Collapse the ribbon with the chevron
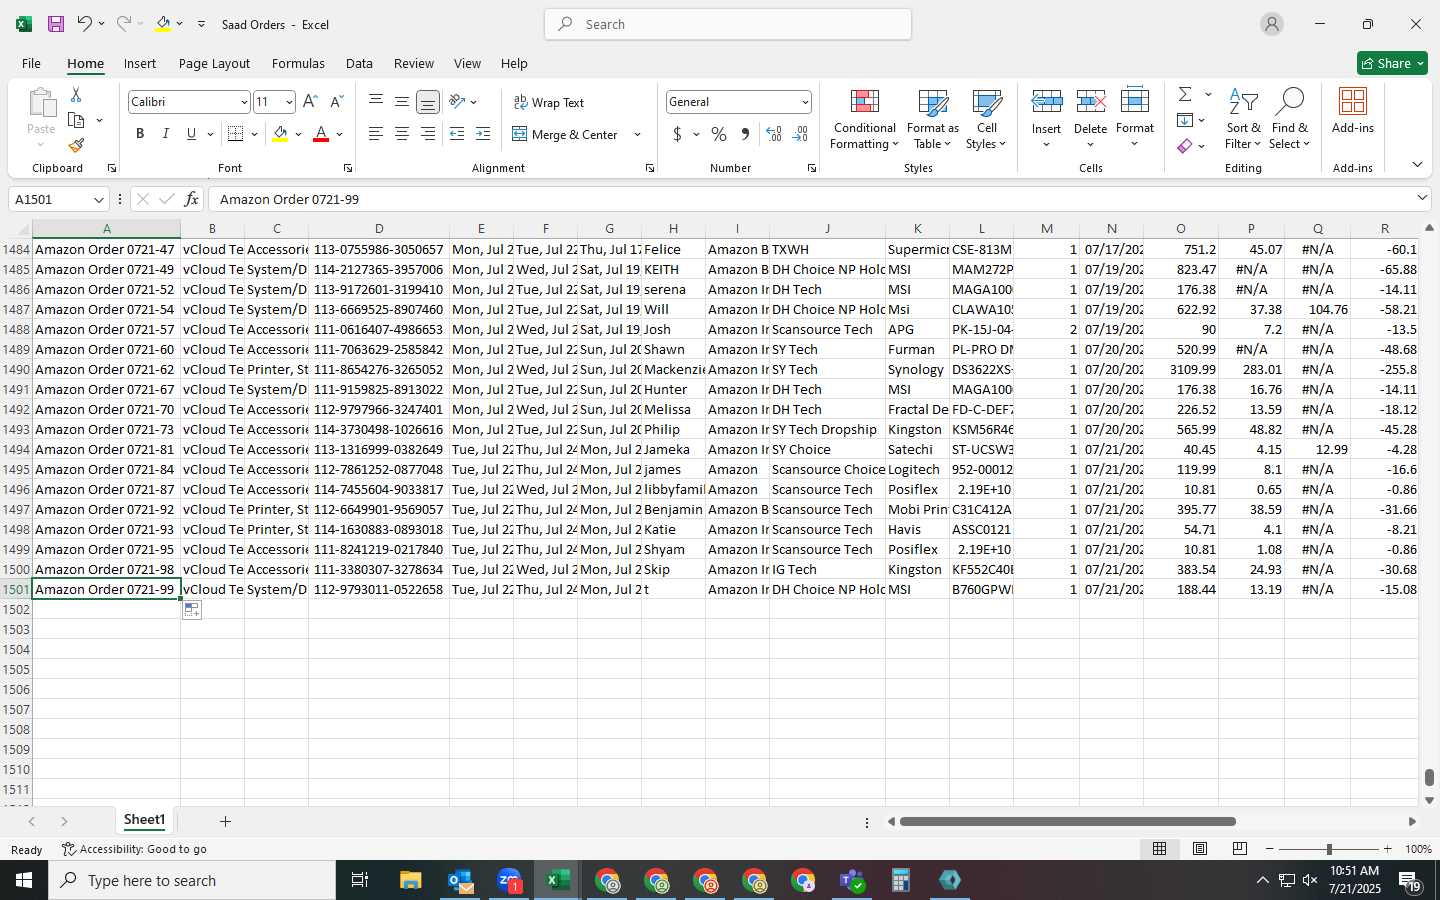 point(1417,165)
